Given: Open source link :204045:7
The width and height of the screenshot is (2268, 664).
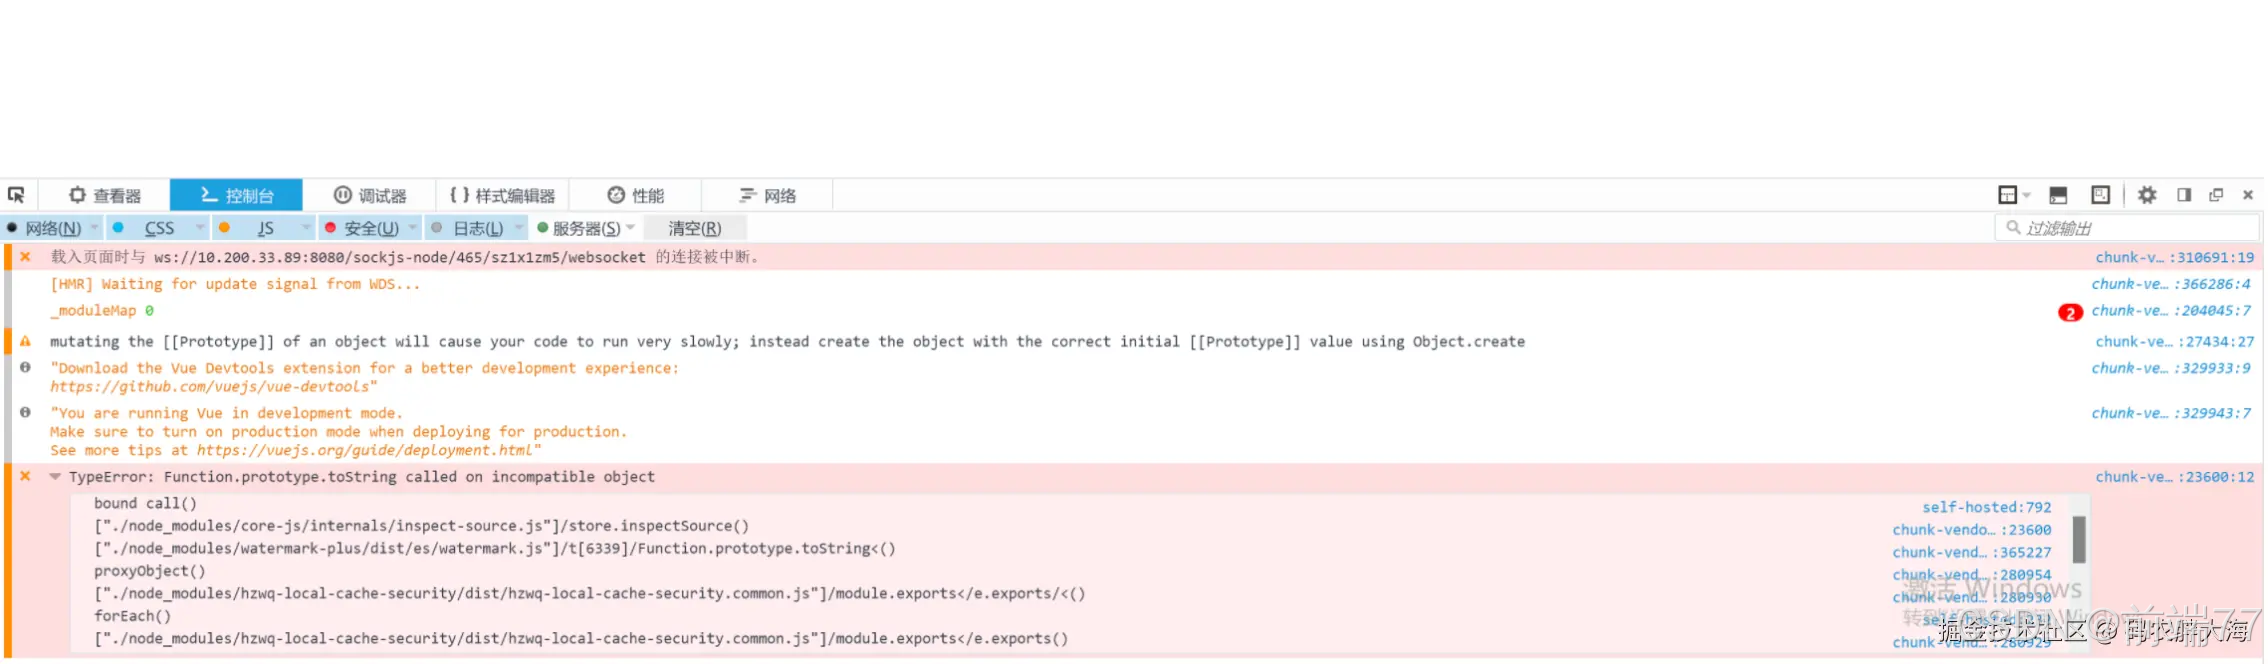Looking at the screenshot, I should tap(2171, 311).
